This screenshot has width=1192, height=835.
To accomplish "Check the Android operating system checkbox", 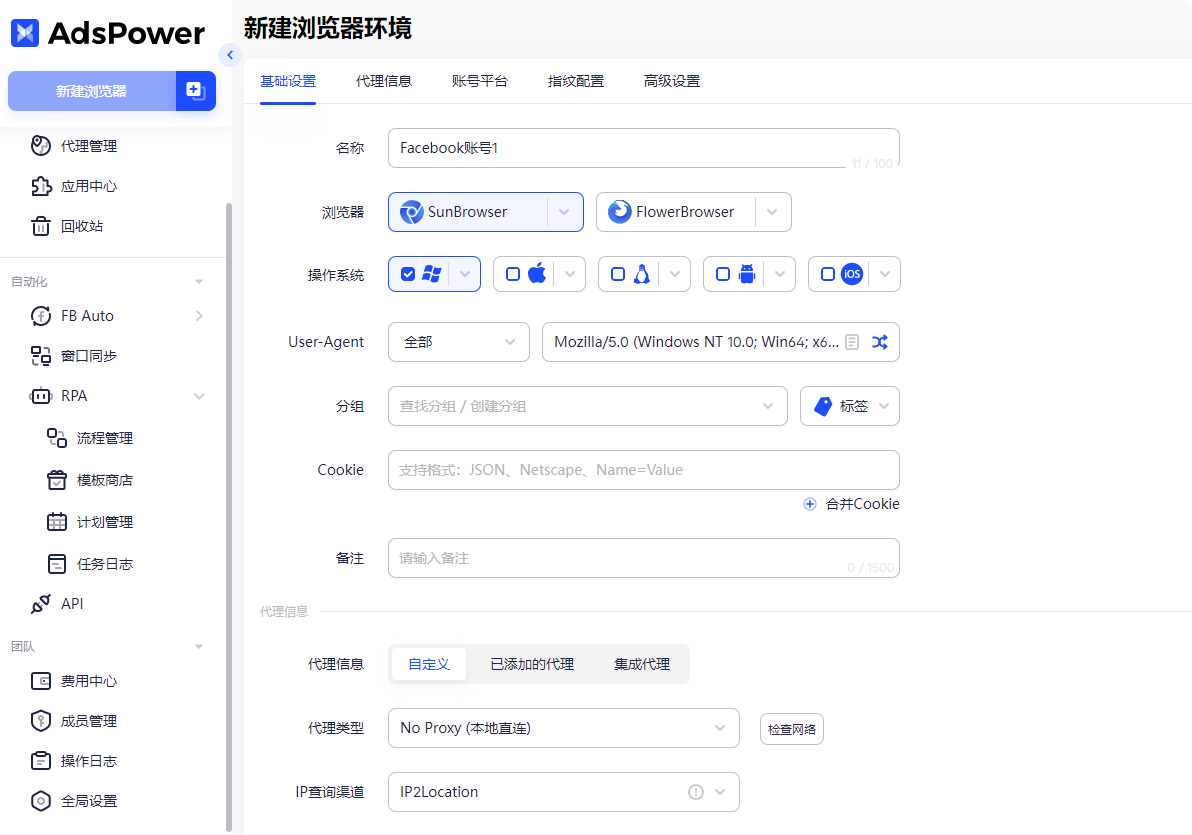I will coord(723,275).
